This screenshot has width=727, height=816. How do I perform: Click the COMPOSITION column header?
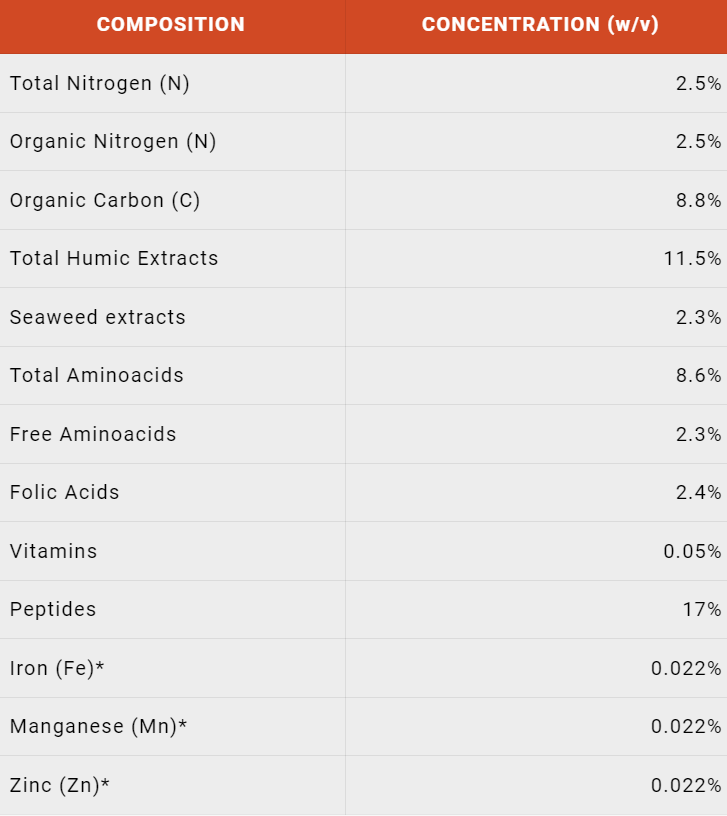[x=171, y=24]
